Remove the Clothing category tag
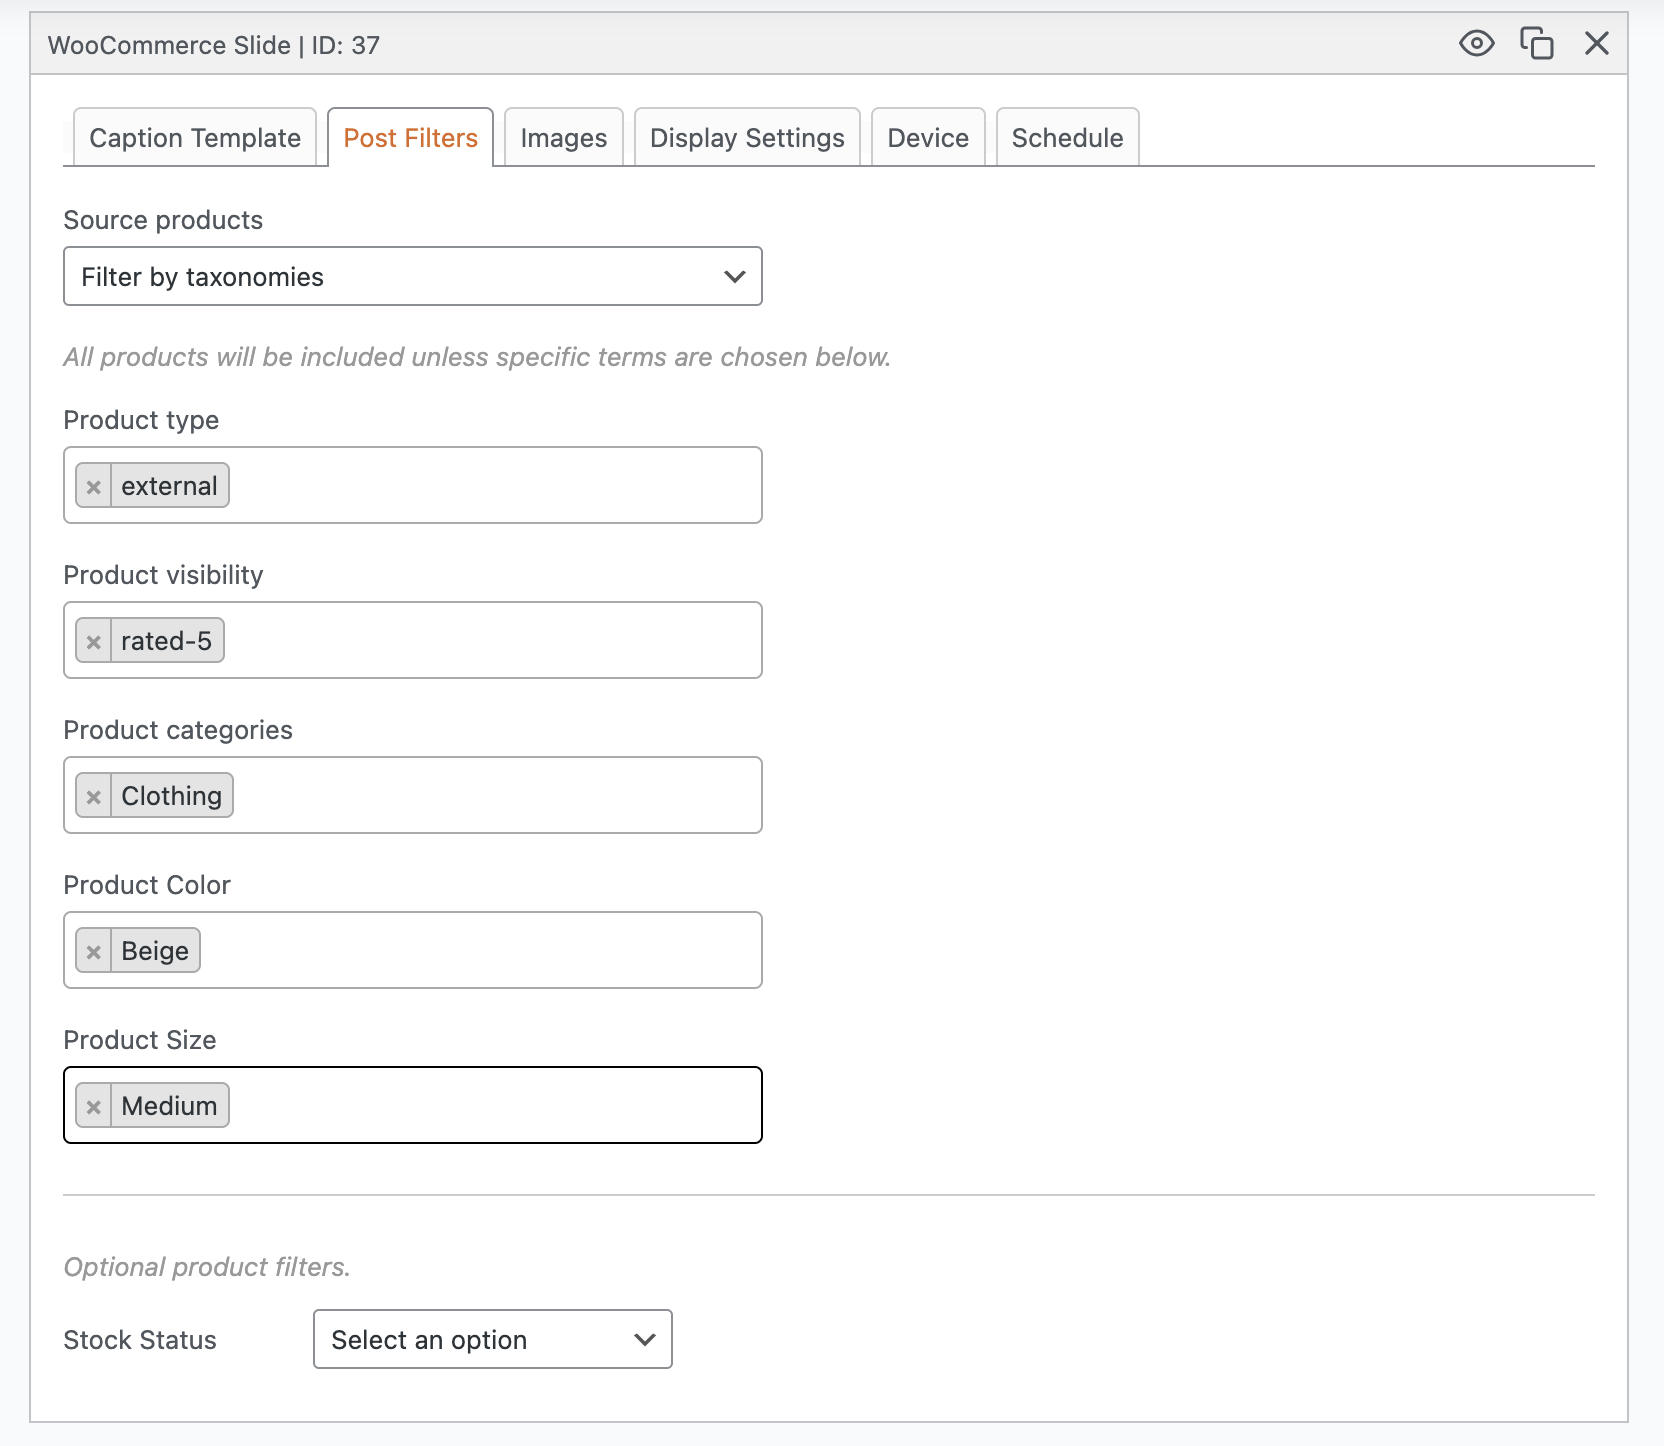The width and height of the screenshot is (1664, 1446). [x=94, y=797]
